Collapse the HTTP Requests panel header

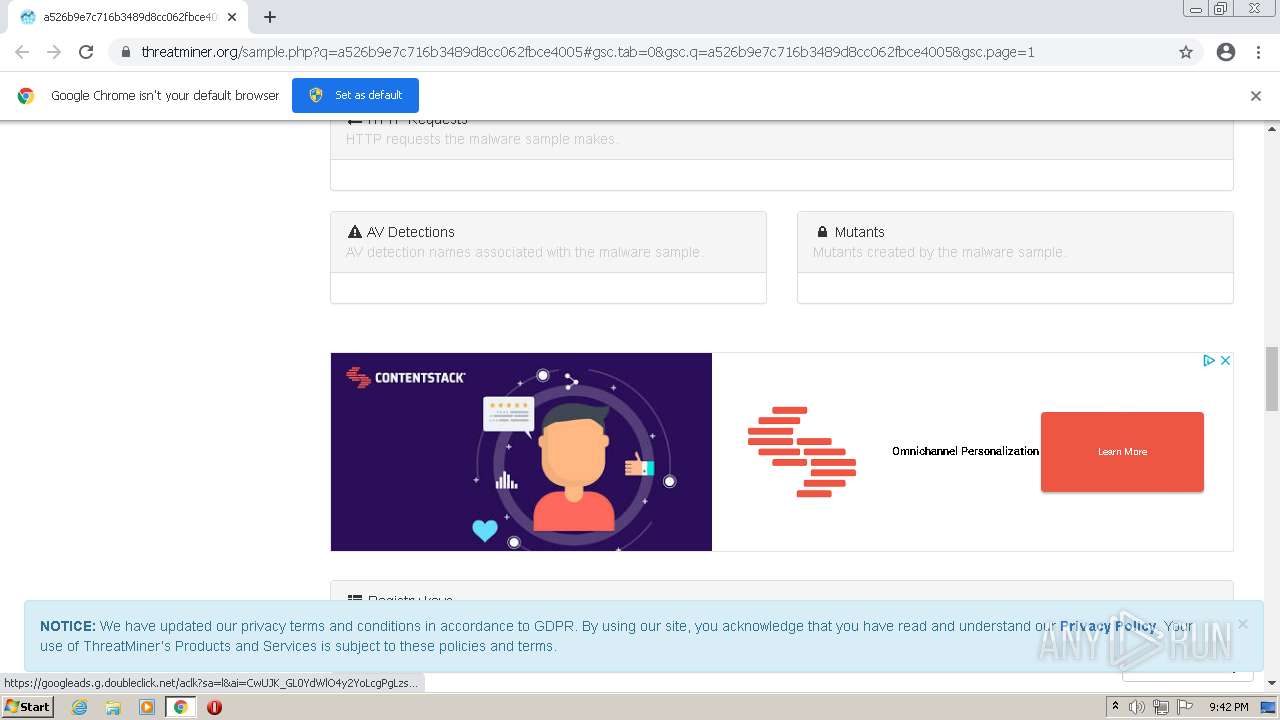tap(782, 139)
